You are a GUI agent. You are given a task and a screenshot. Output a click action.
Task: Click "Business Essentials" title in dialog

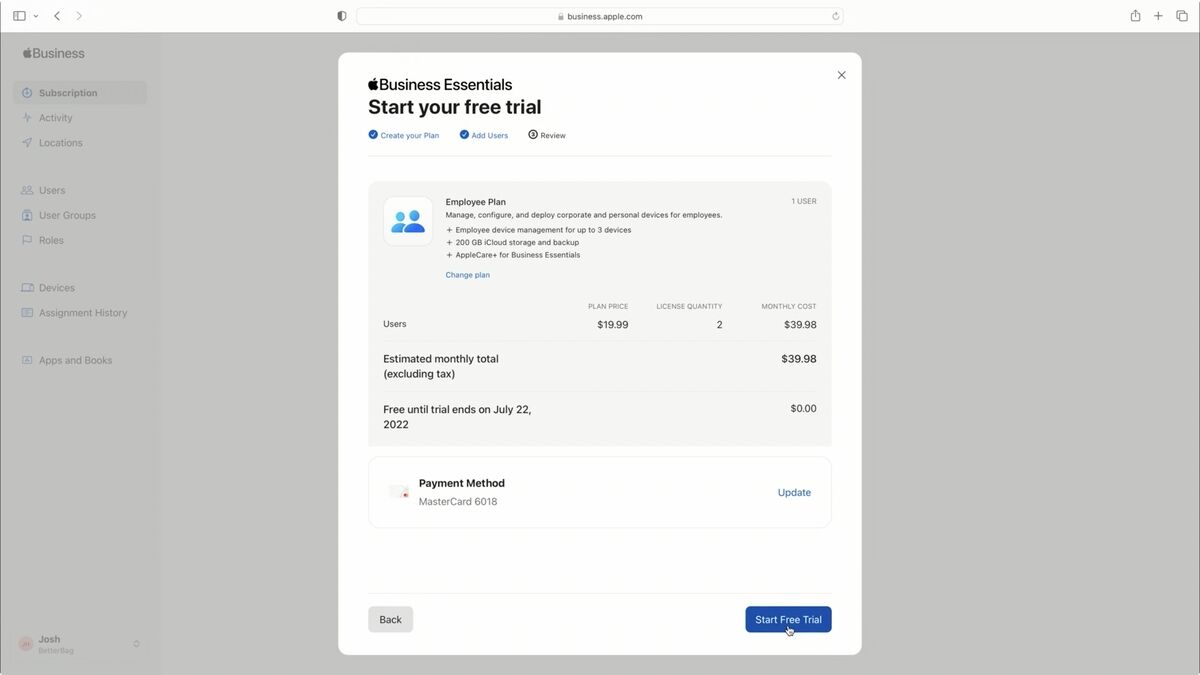(440, 85)
